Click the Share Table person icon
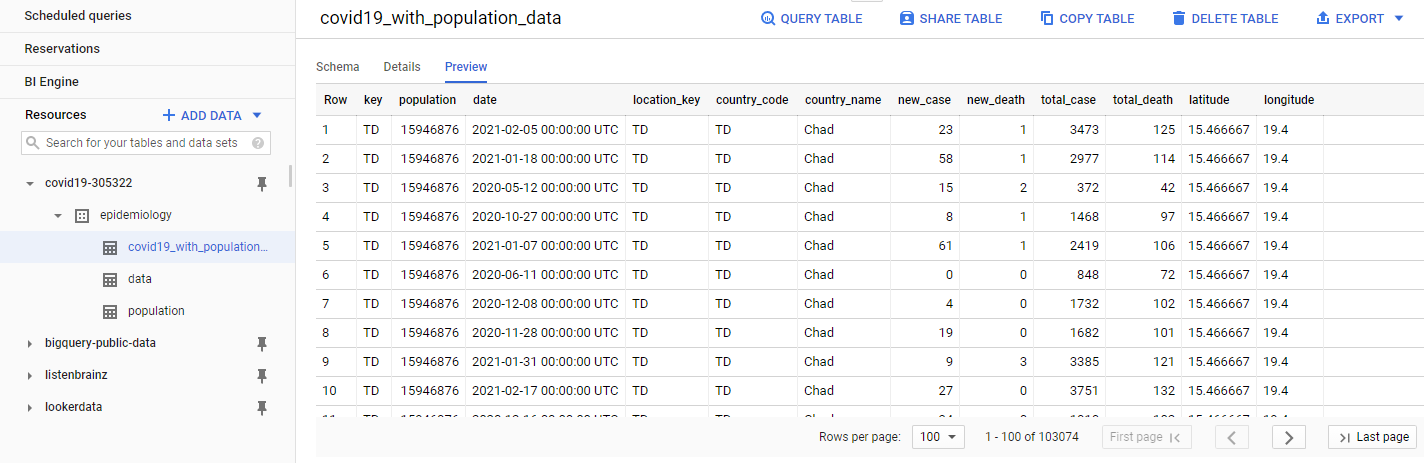Screen dimensions: 1424x463 907,19
